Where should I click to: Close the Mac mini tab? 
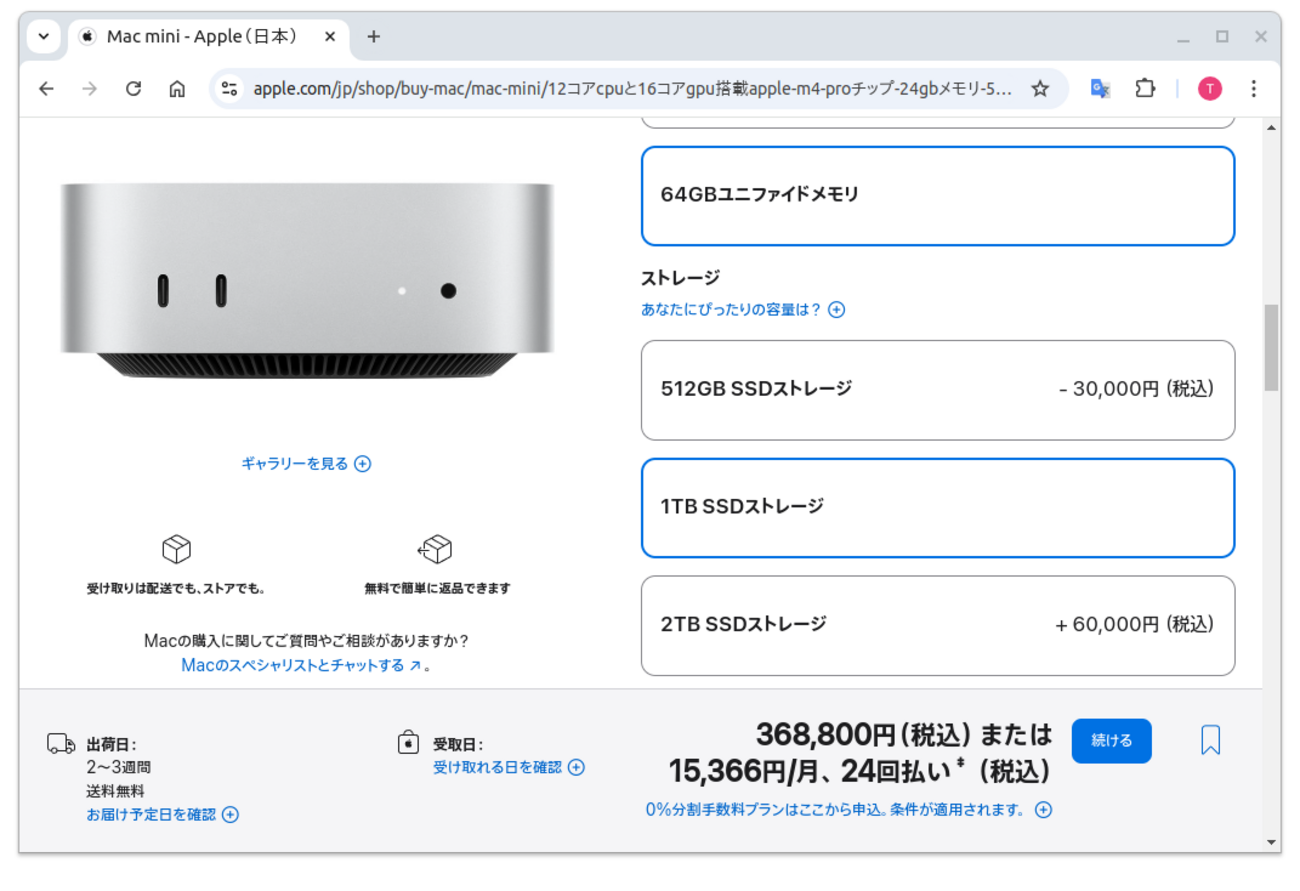330,37
